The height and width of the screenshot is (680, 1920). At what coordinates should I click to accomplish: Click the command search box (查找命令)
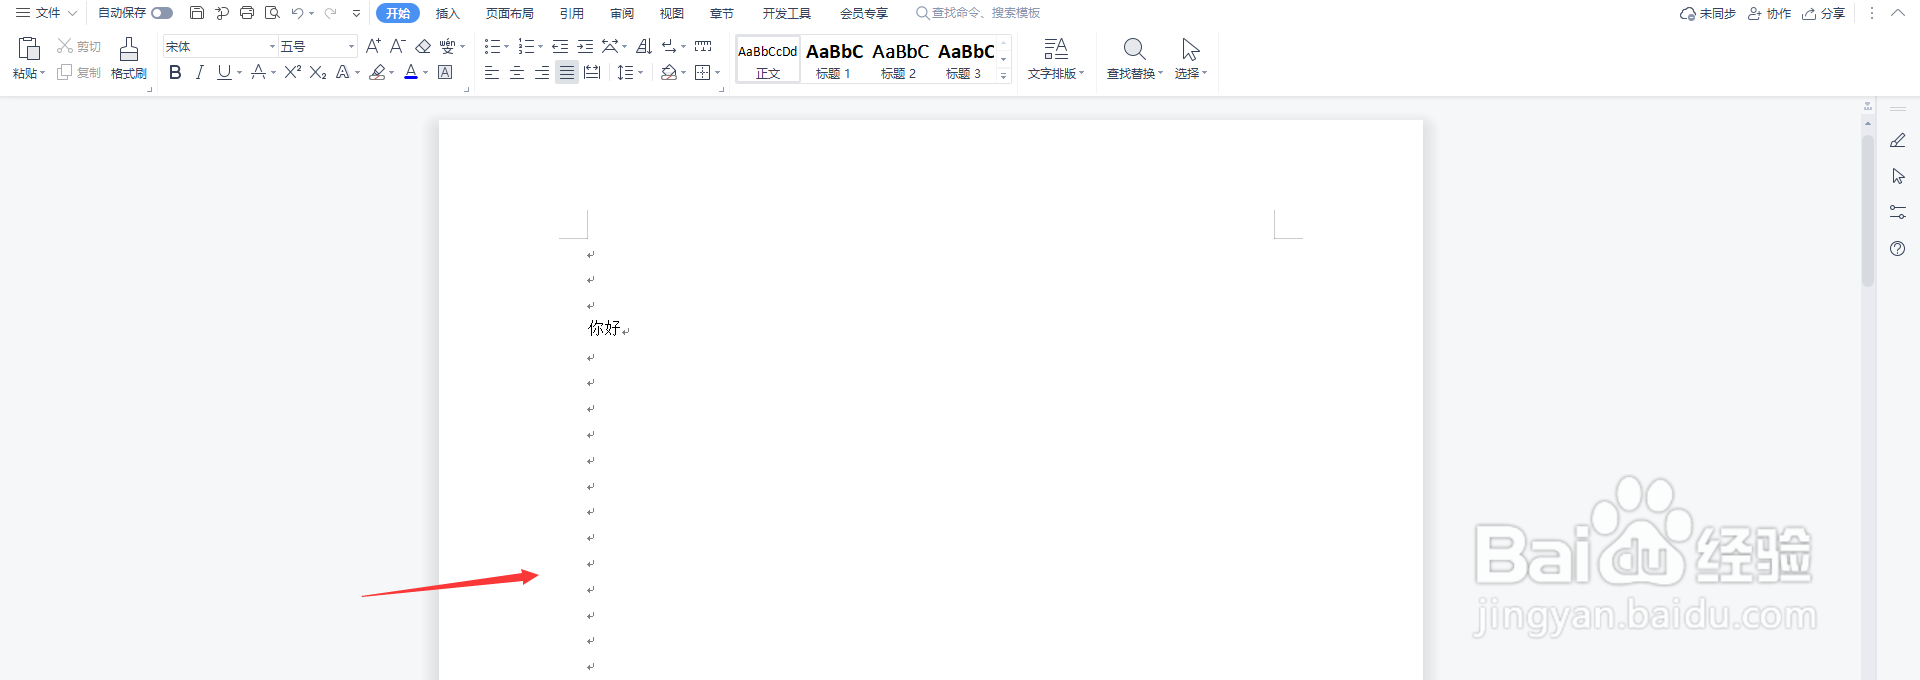point(978,13)
